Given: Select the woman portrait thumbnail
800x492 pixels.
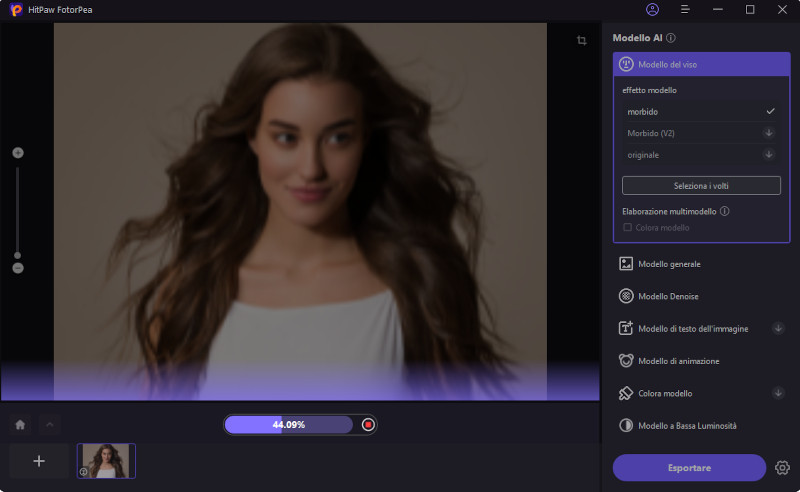Looking at the screenshot, I should (x=106, y=460).
